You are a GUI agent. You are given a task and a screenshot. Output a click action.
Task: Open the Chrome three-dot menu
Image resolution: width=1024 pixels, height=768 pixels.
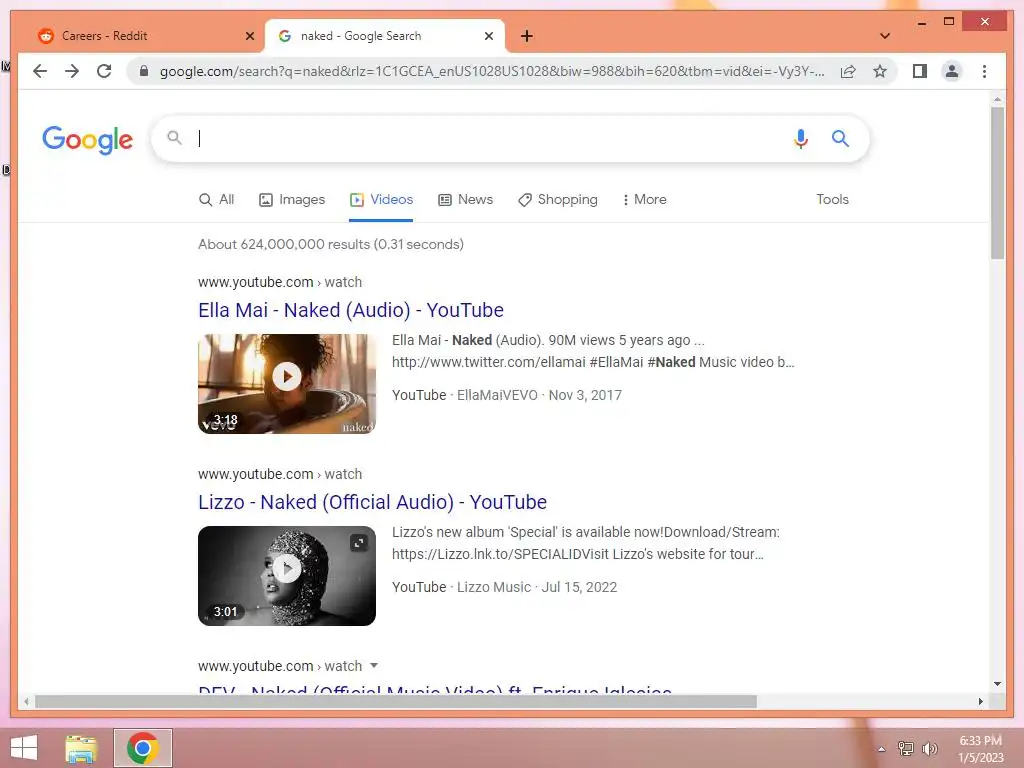click(984, 71)
